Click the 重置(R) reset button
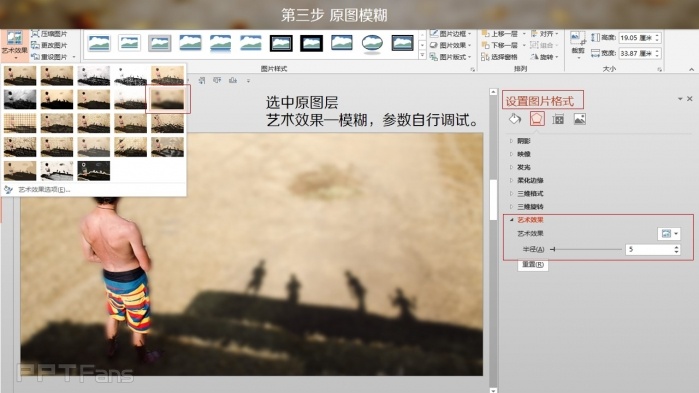This screenshot has width=699, height=393. (x=533, y=265)
